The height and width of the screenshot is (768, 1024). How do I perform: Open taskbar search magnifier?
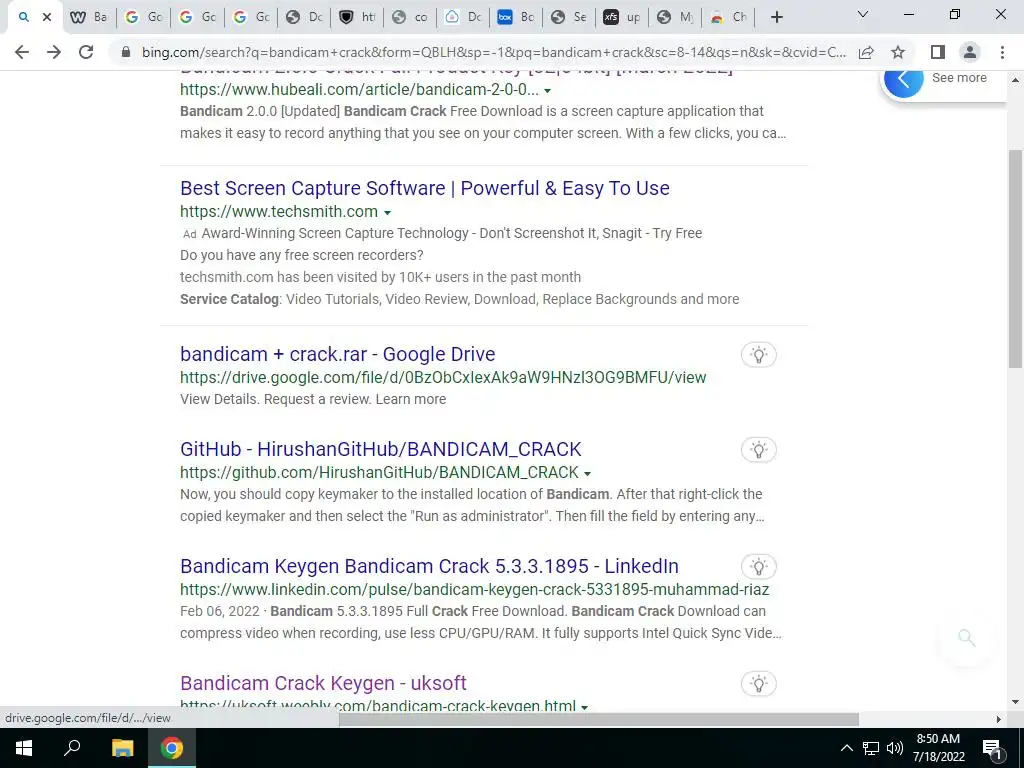72,748
